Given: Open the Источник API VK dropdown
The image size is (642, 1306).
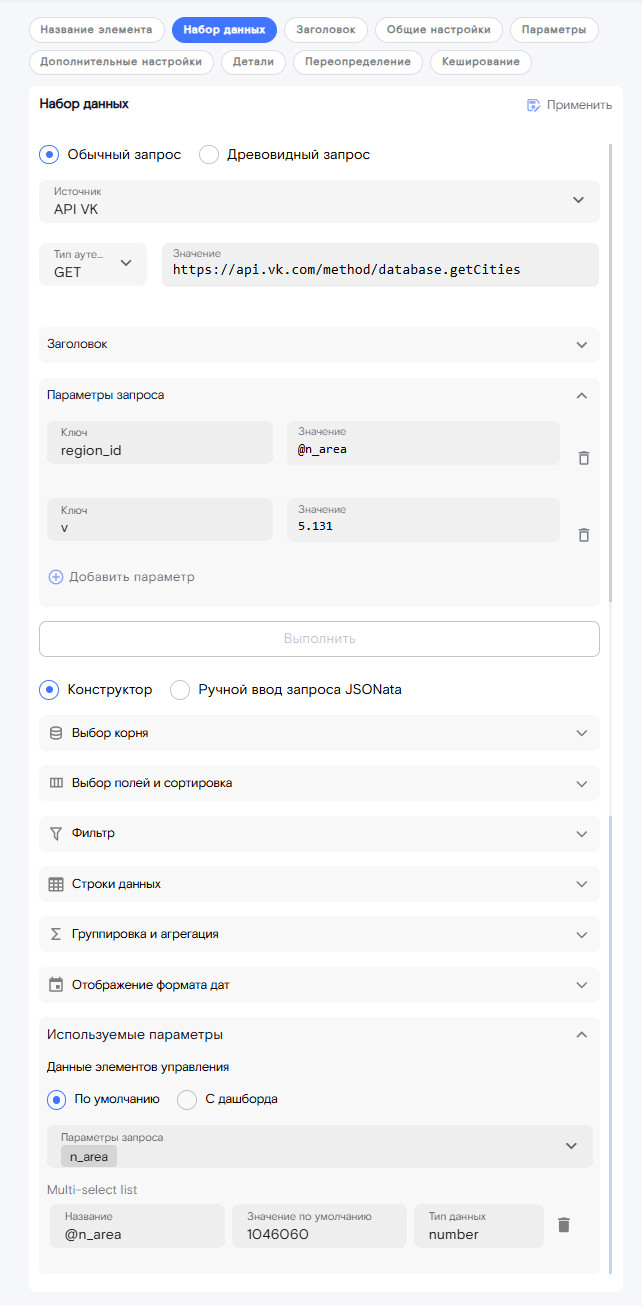Looking at the screenshot, I should pyautogui.click(x=319, y=201).
